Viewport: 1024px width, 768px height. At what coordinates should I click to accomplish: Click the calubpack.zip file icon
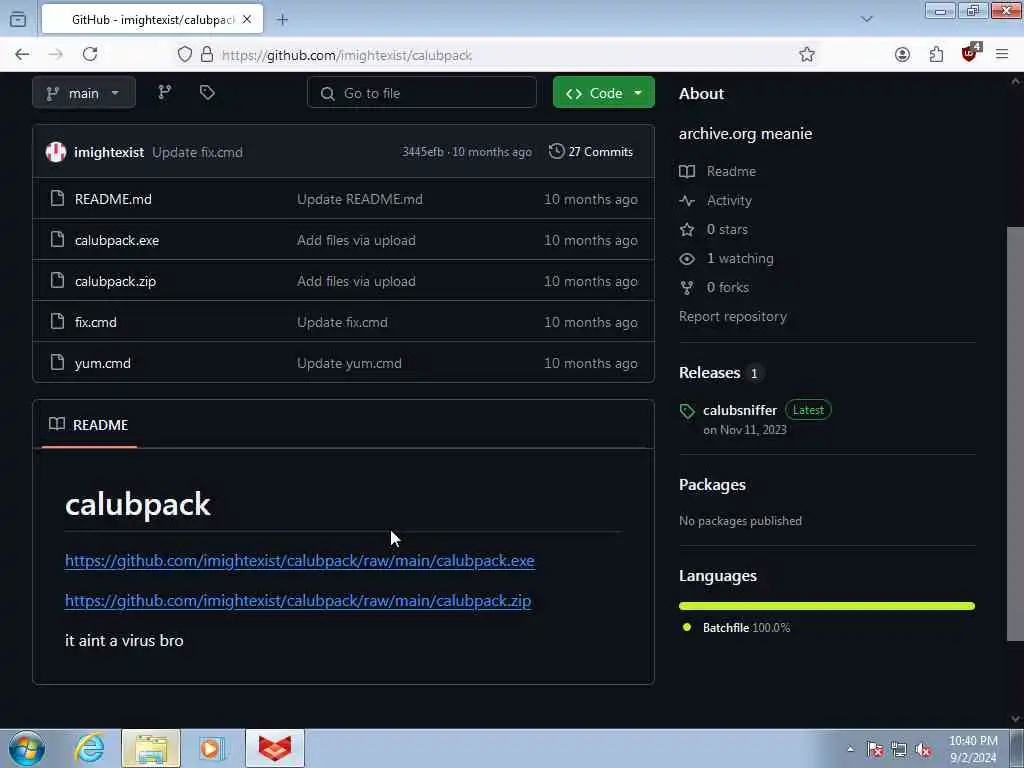pyautogui.click(x=57, y=281)
